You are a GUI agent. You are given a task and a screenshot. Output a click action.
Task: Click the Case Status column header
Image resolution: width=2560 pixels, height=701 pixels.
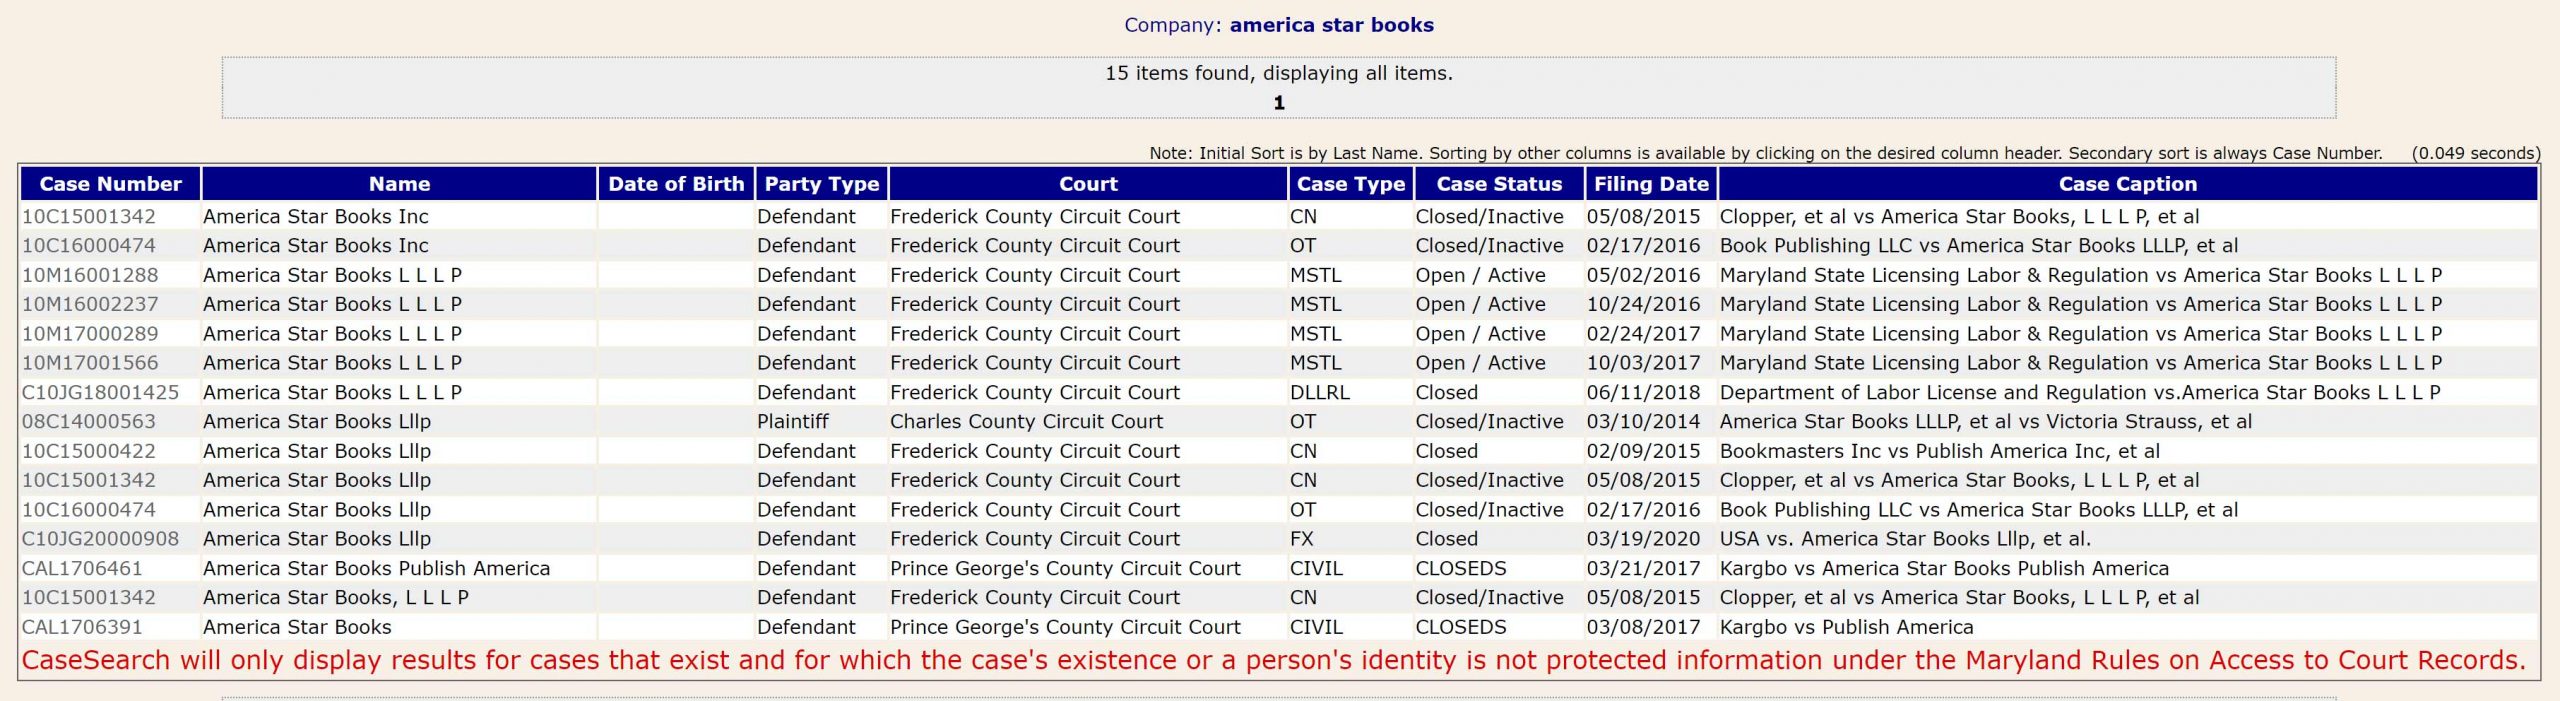coord(1498,184)
